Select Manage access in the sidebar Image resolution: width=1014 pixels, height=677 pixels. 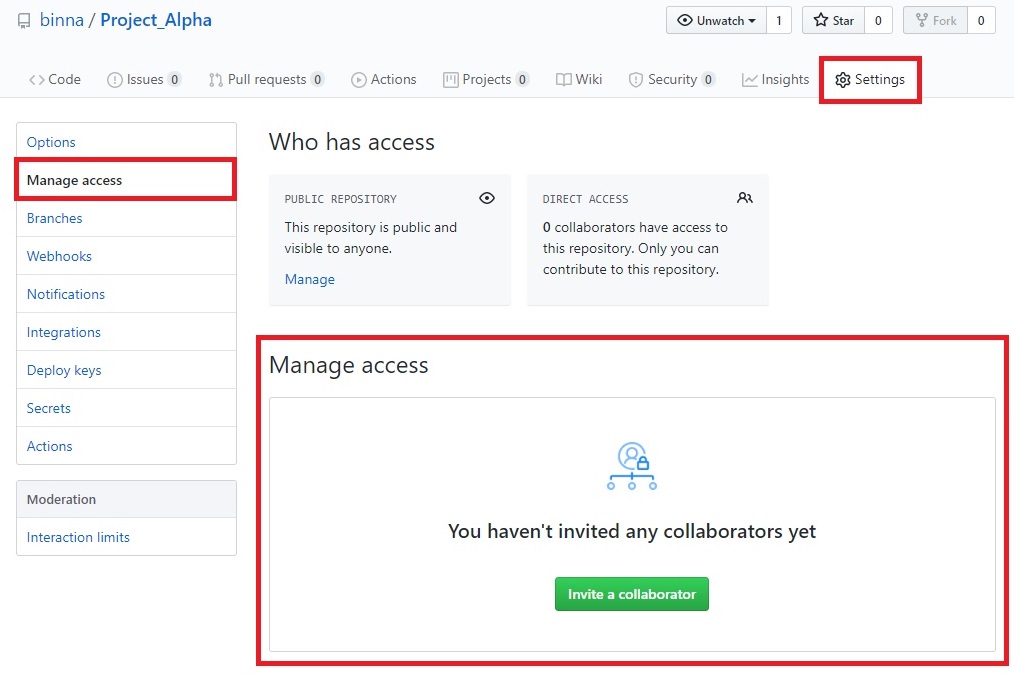point(126,180)
